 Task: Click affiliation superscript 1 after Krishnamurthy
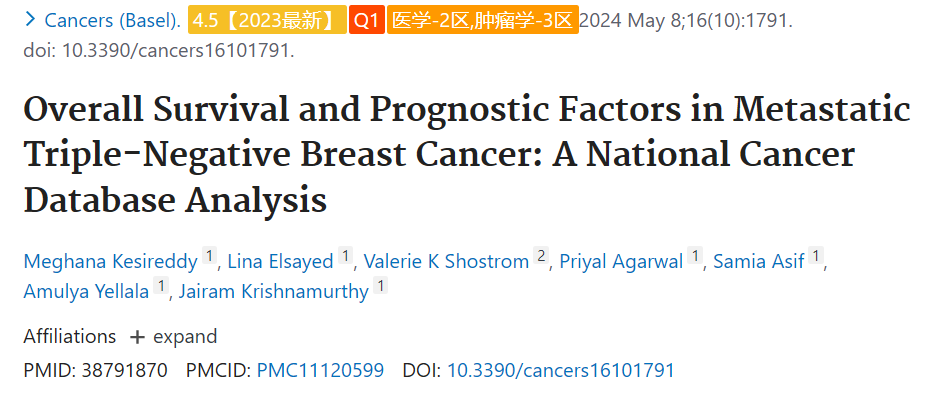click(380, 286)
